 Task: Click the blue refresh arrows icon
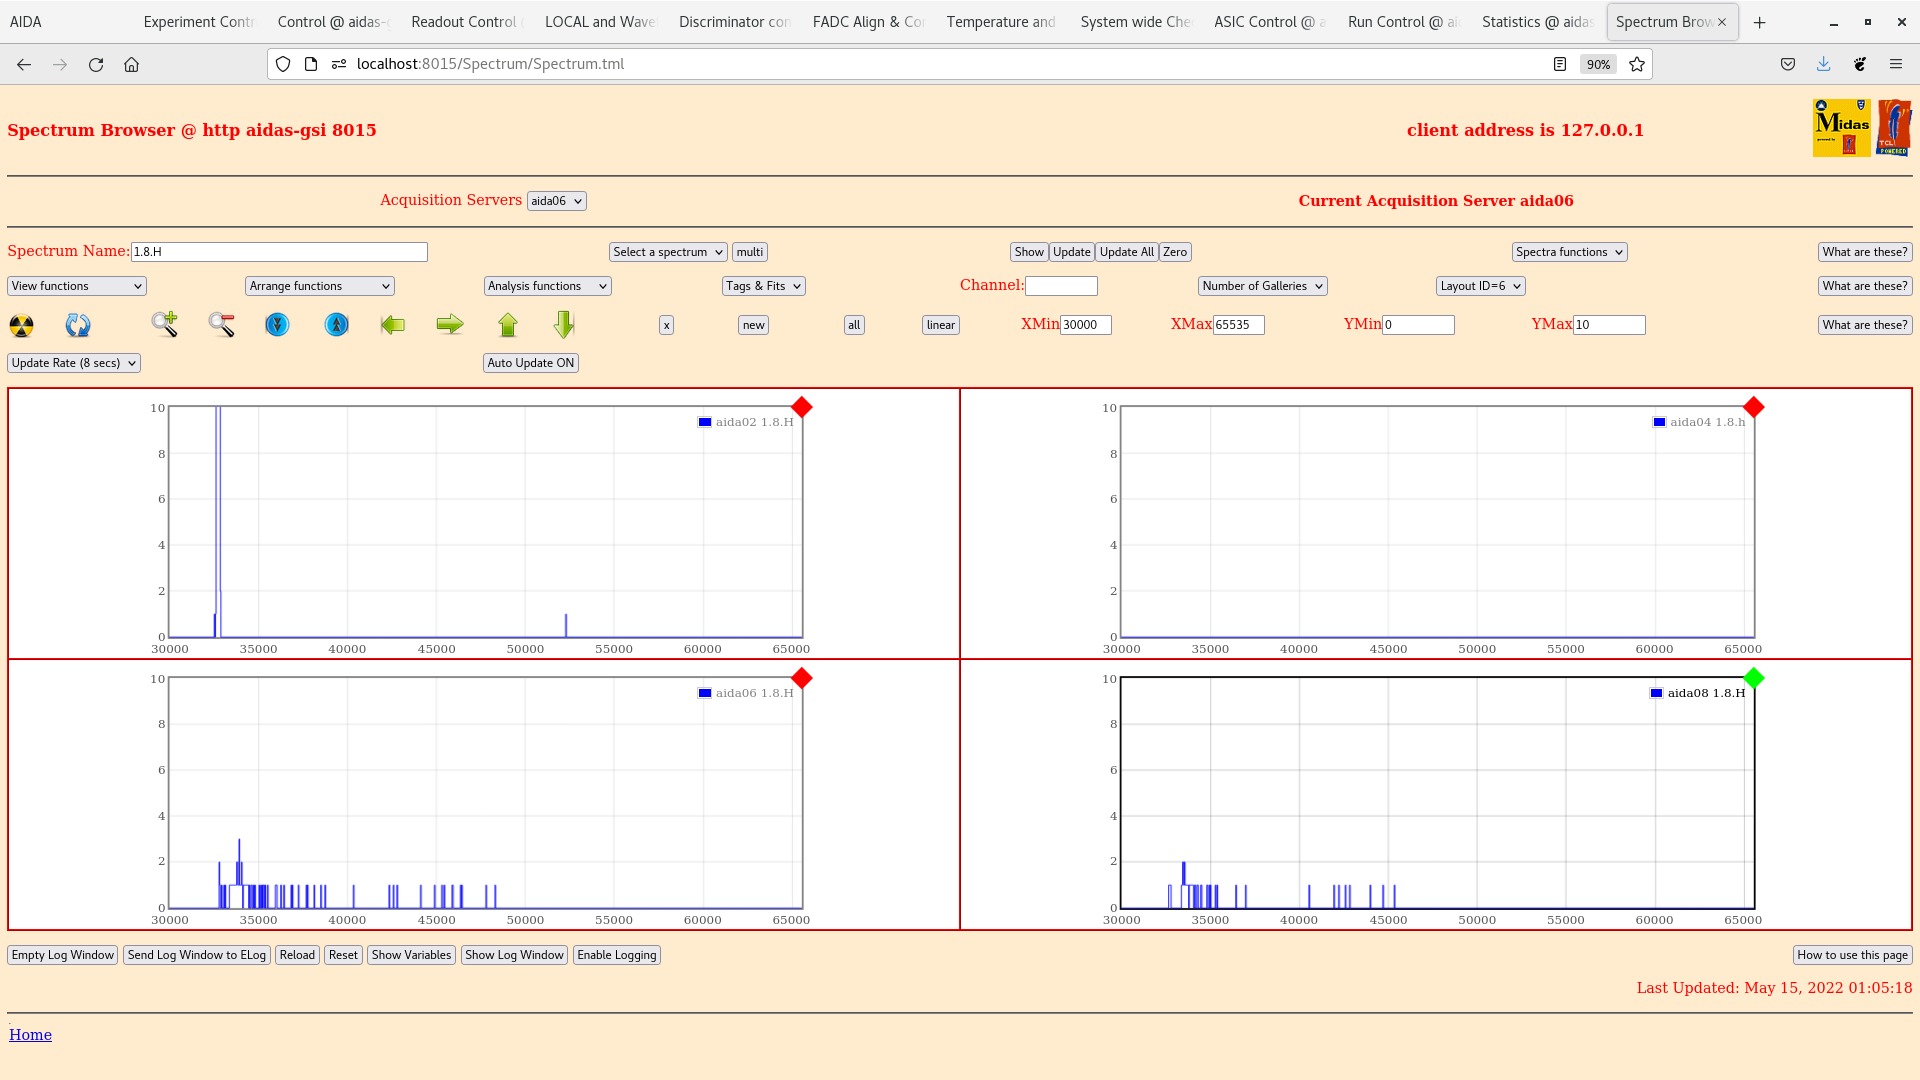(x=78, y=325)
